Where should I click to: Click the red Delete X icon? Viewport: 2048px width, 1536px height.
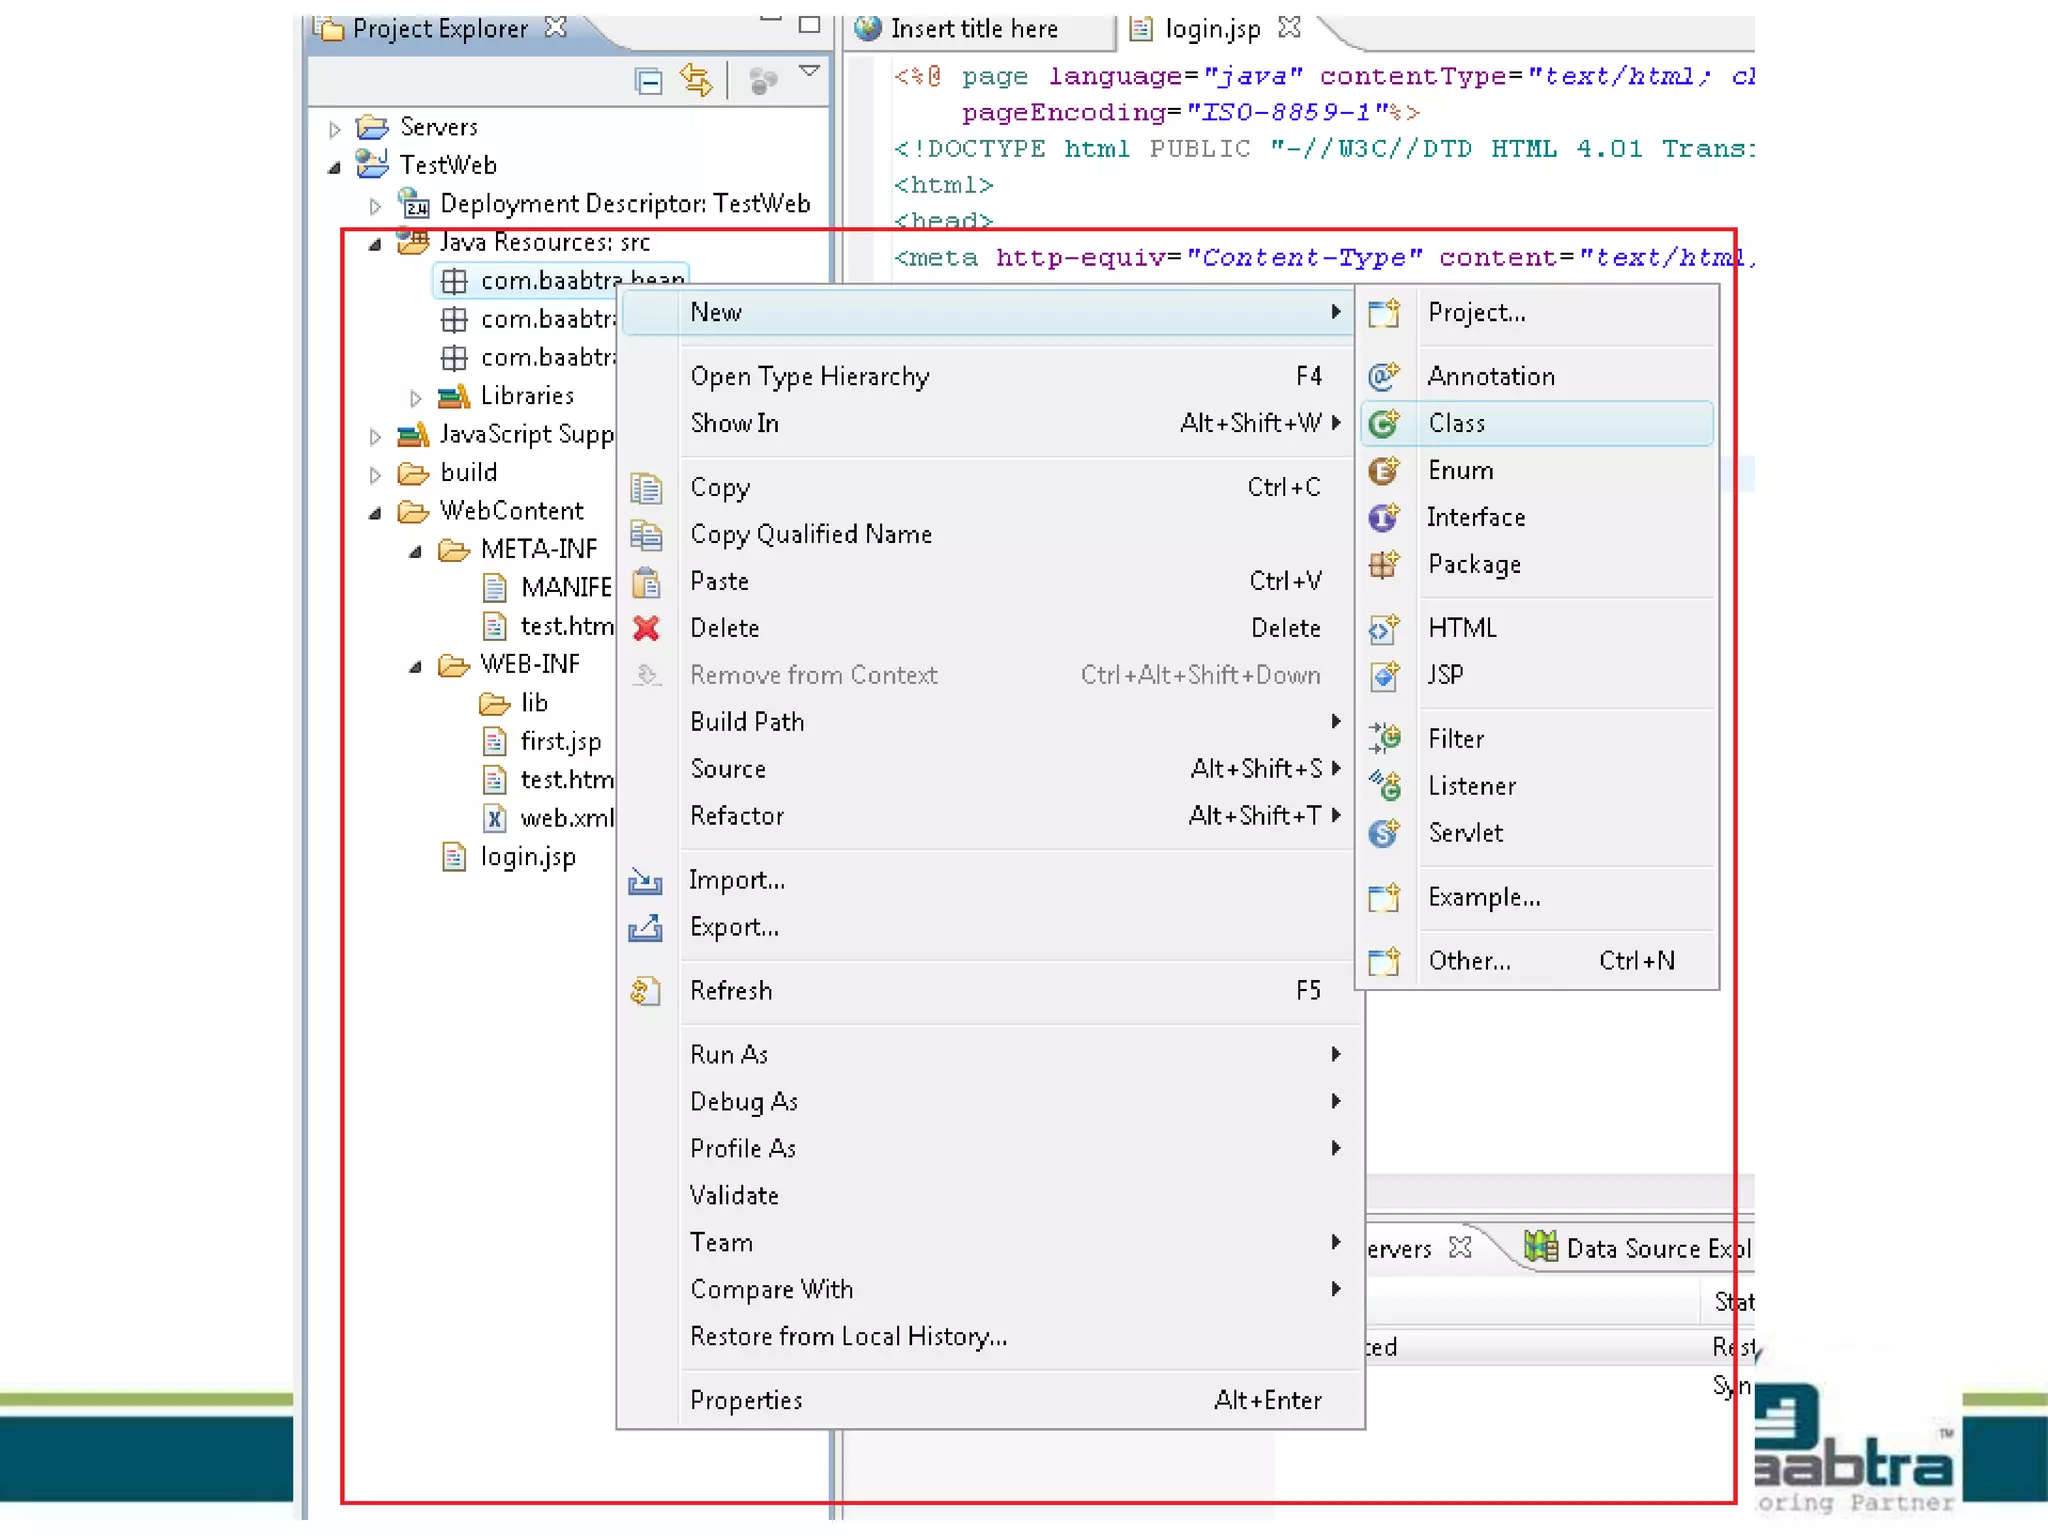pos(646,628)
